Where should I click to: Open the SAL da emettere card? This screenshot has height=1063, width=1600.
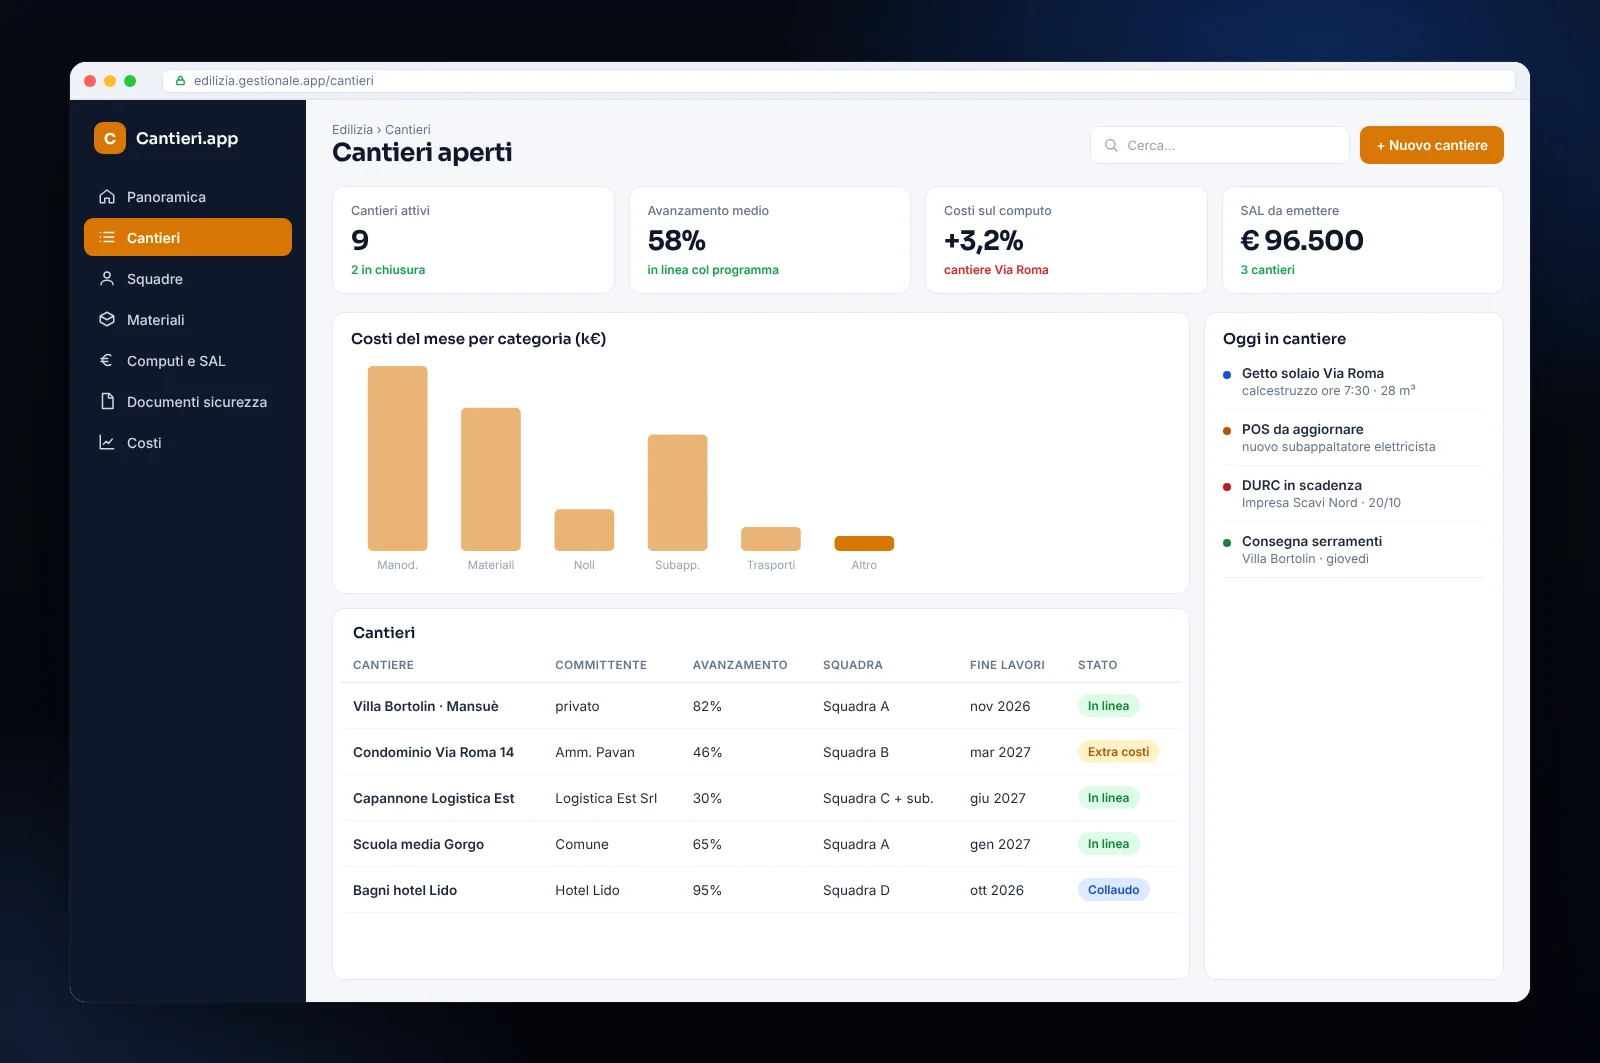click(x=1362, y=240)
